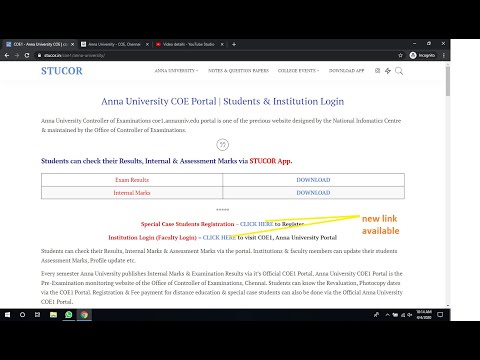480x360 pixels.
Task: Open File Explorer from the taskbar
Action: (53, 315)
